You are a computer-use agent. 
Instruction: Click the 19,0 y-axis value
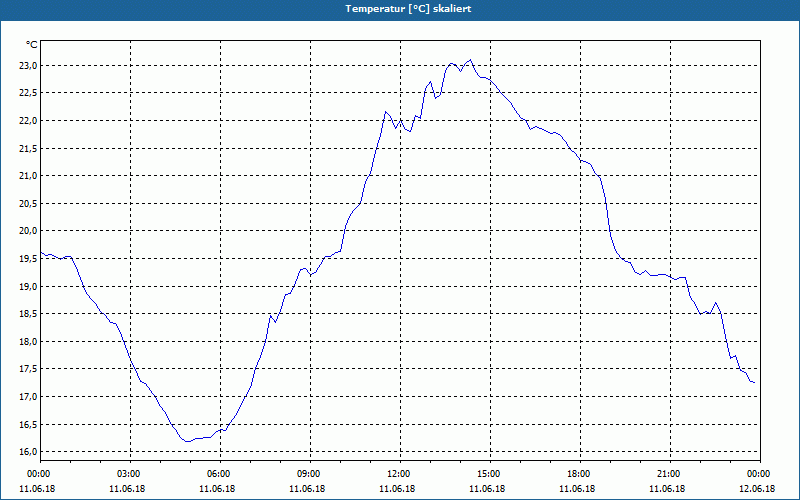click(x=29, y=286)
